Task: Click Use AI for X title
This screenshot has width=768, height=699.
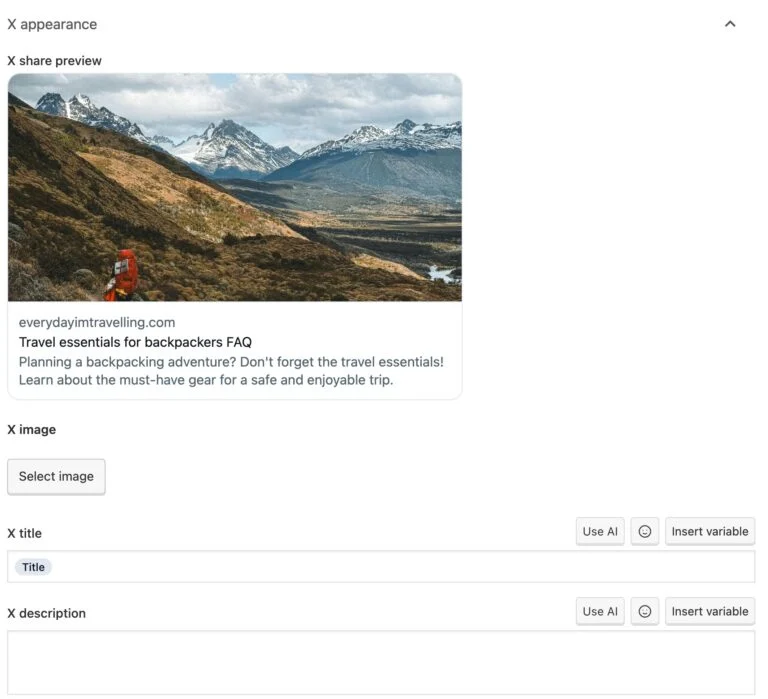Action: [600, 531]
